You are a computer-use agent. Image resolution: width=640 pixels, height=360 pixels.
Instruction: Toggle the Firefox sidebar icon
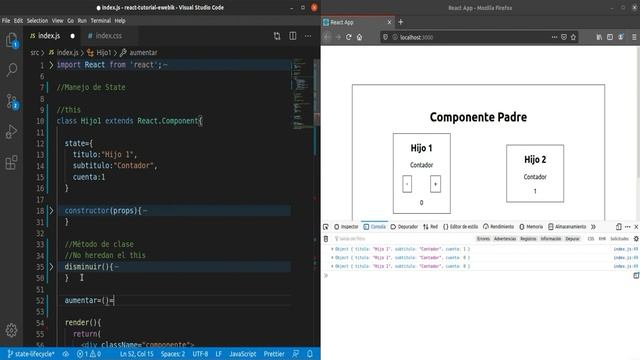(610, 37)
